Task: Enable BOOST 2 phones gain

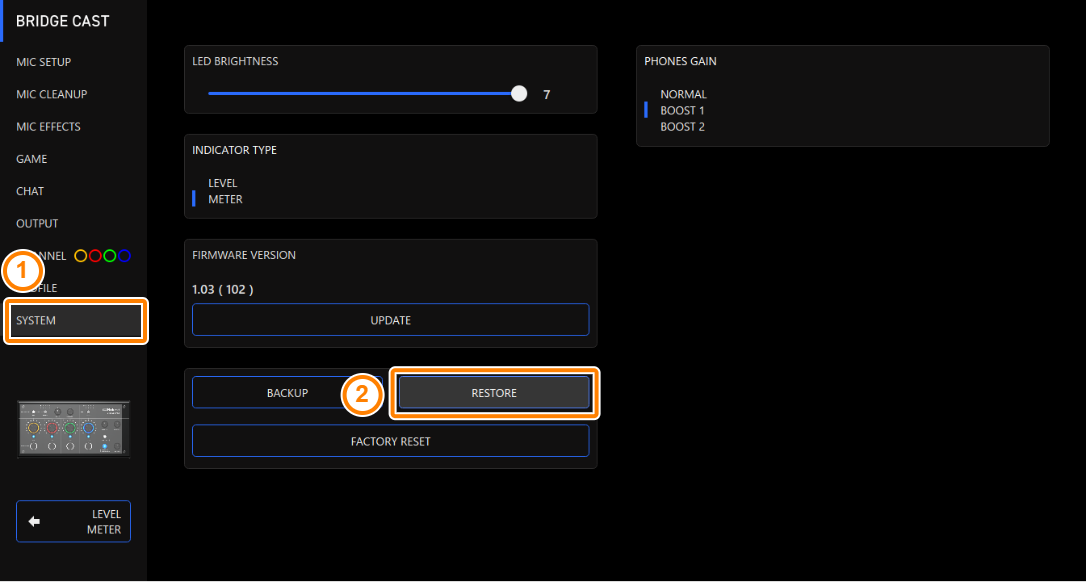Action: coord(682,126)
